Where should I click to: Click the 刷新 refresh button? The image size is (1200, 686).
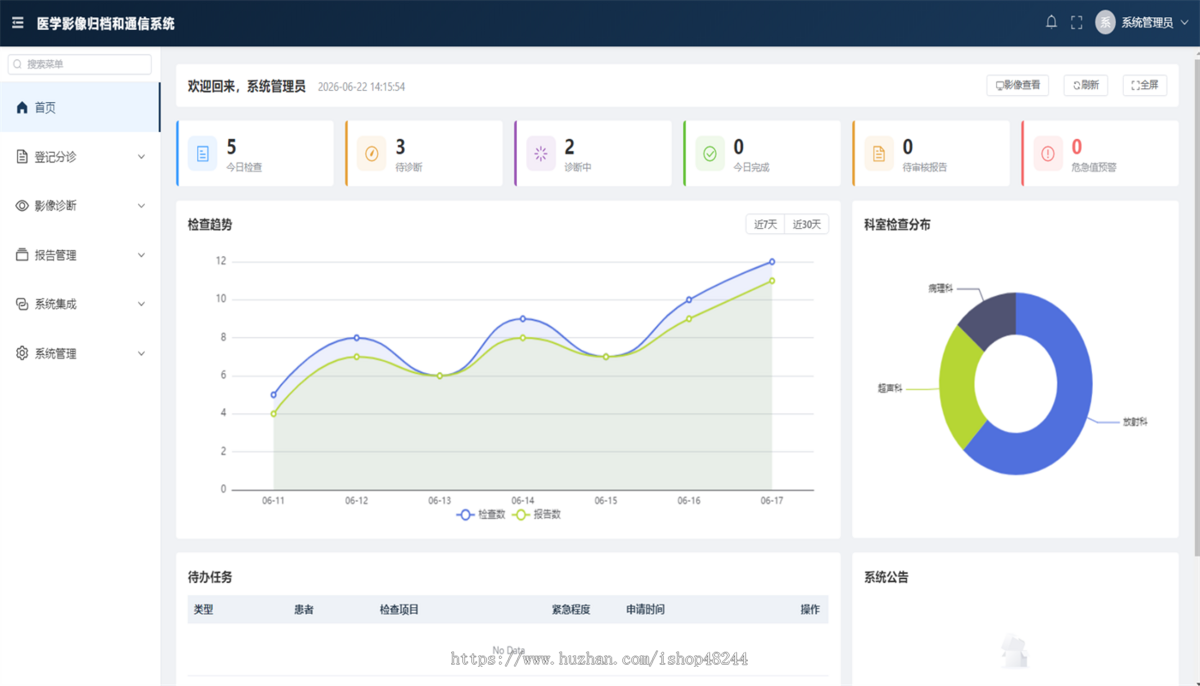click(x=1085, y=85)
